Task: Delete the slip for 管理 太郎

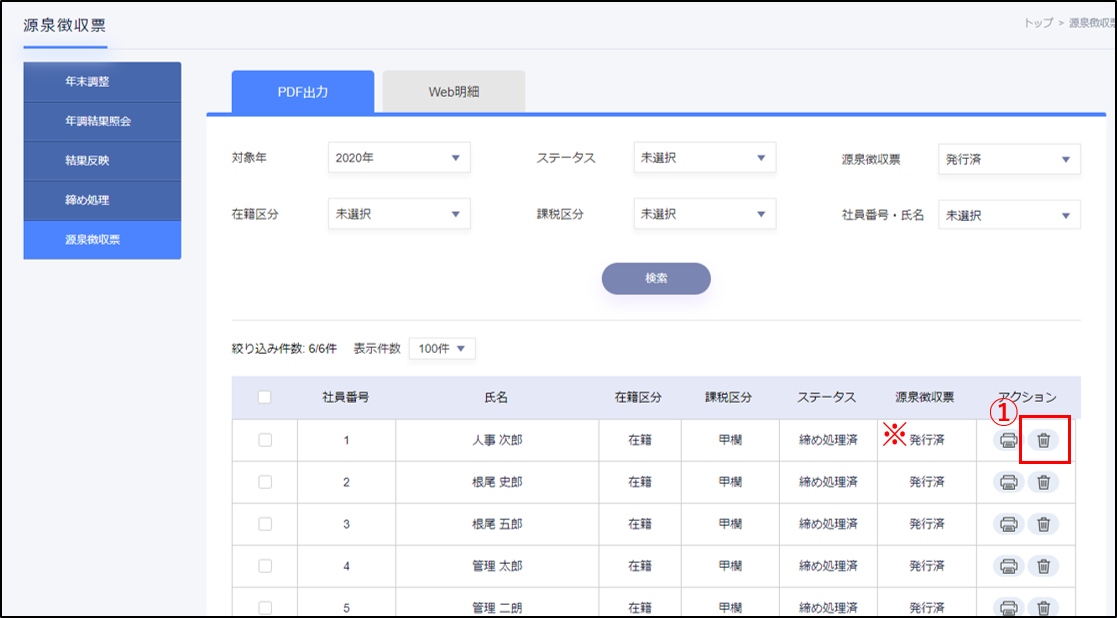Action: pos(1043,566)
